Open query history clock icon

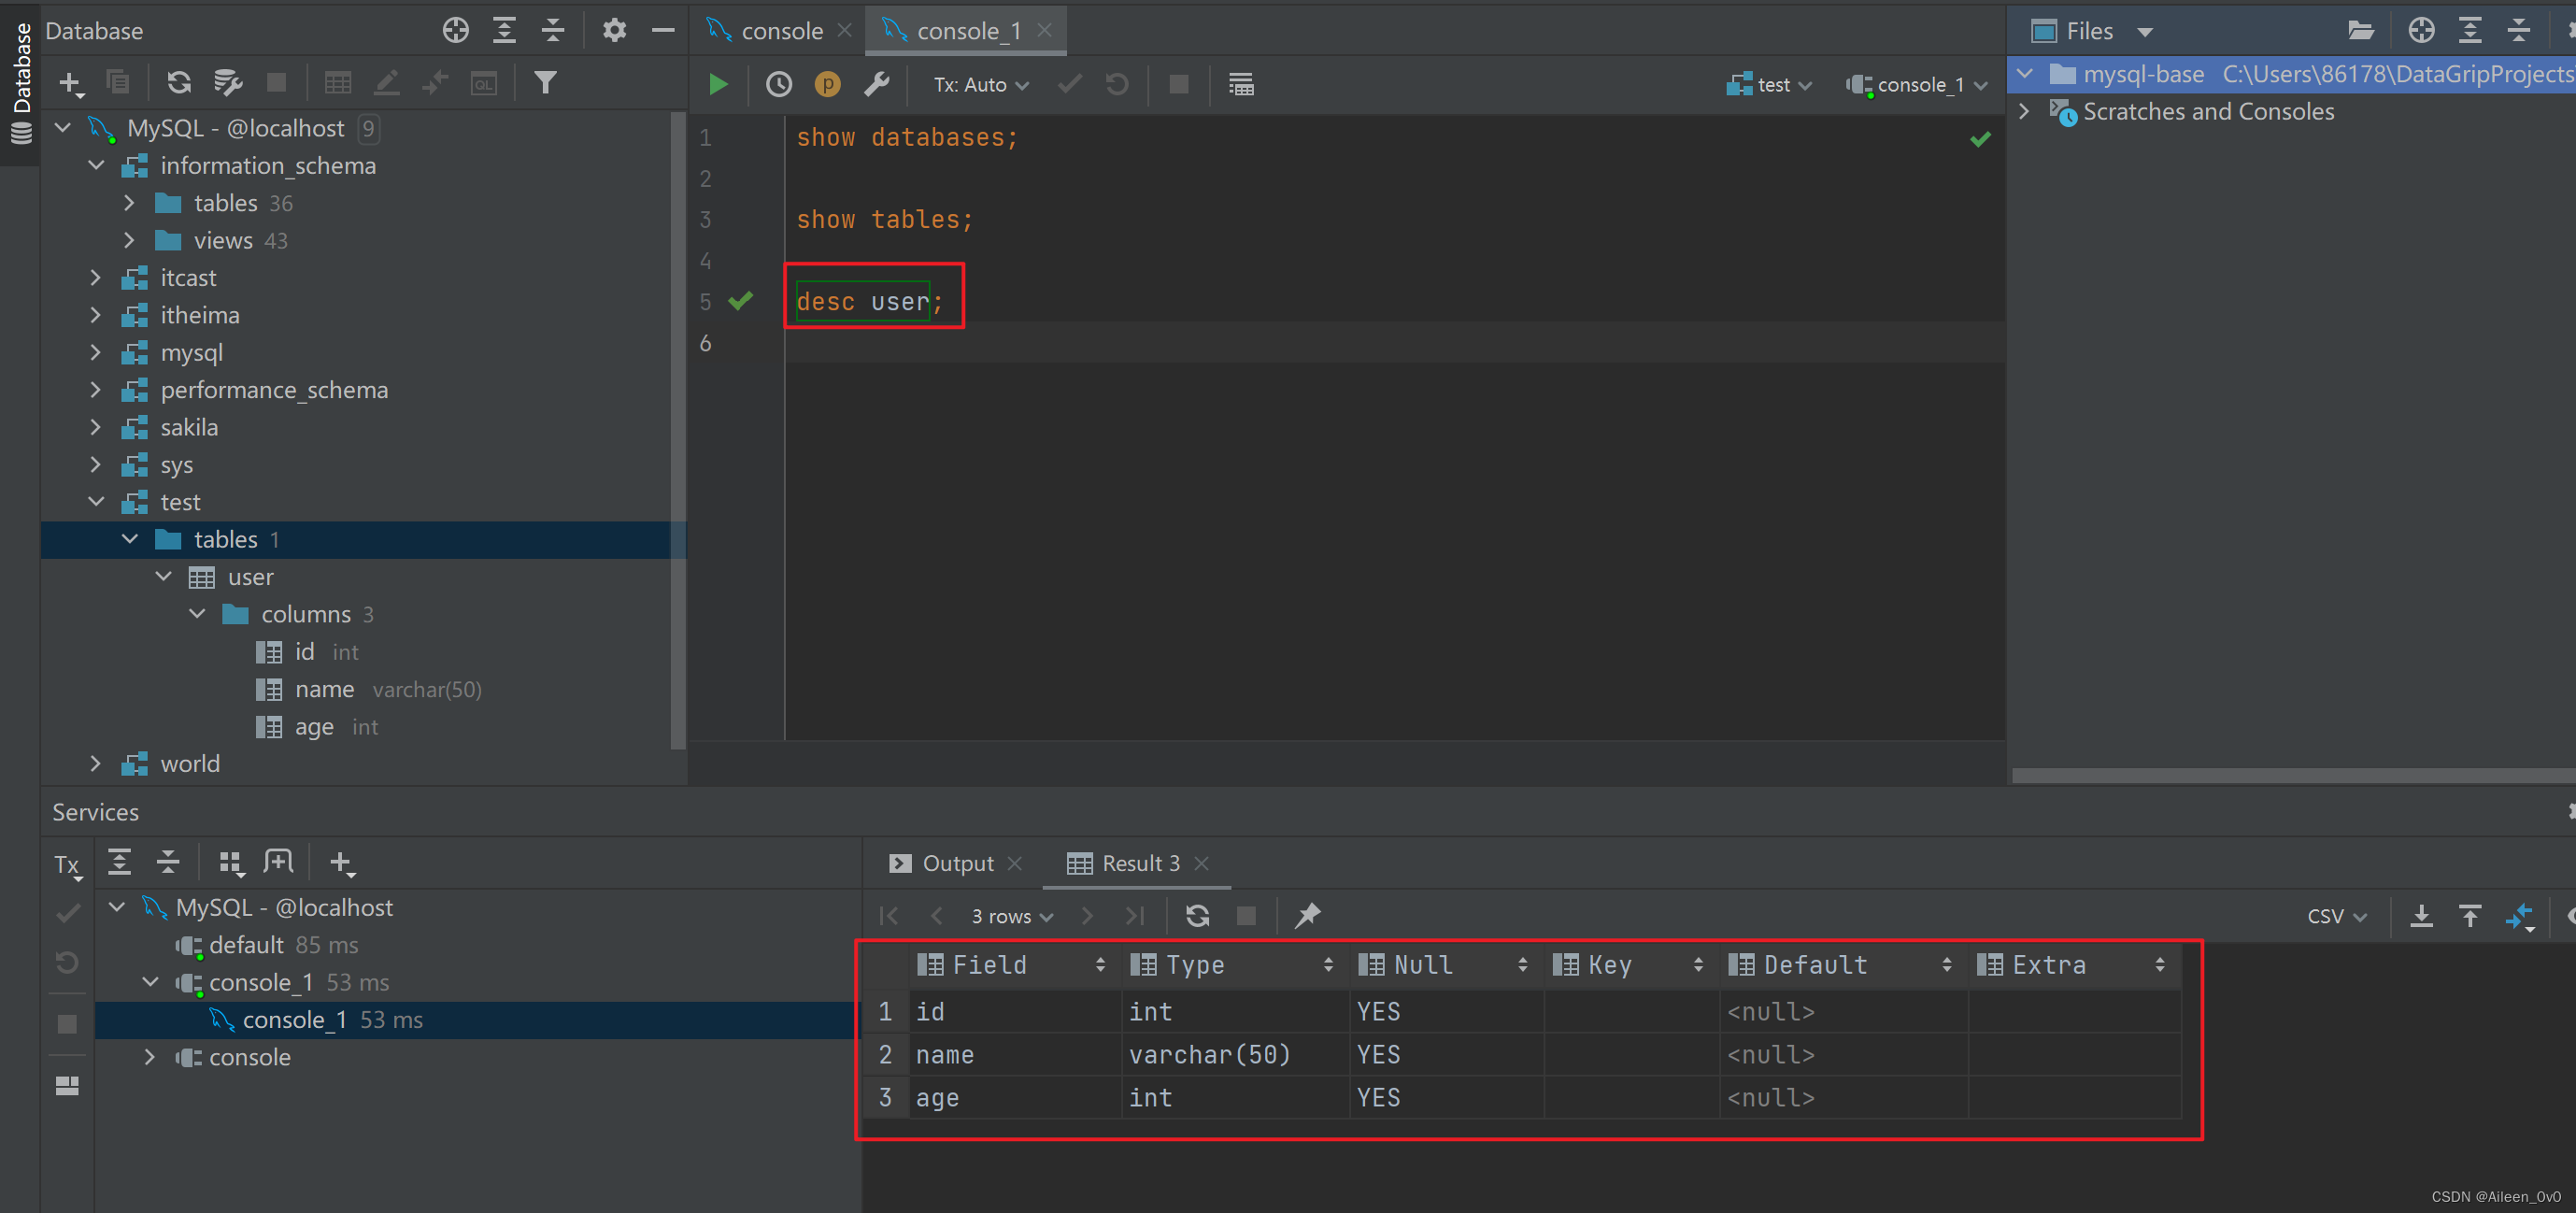(778, 85)
